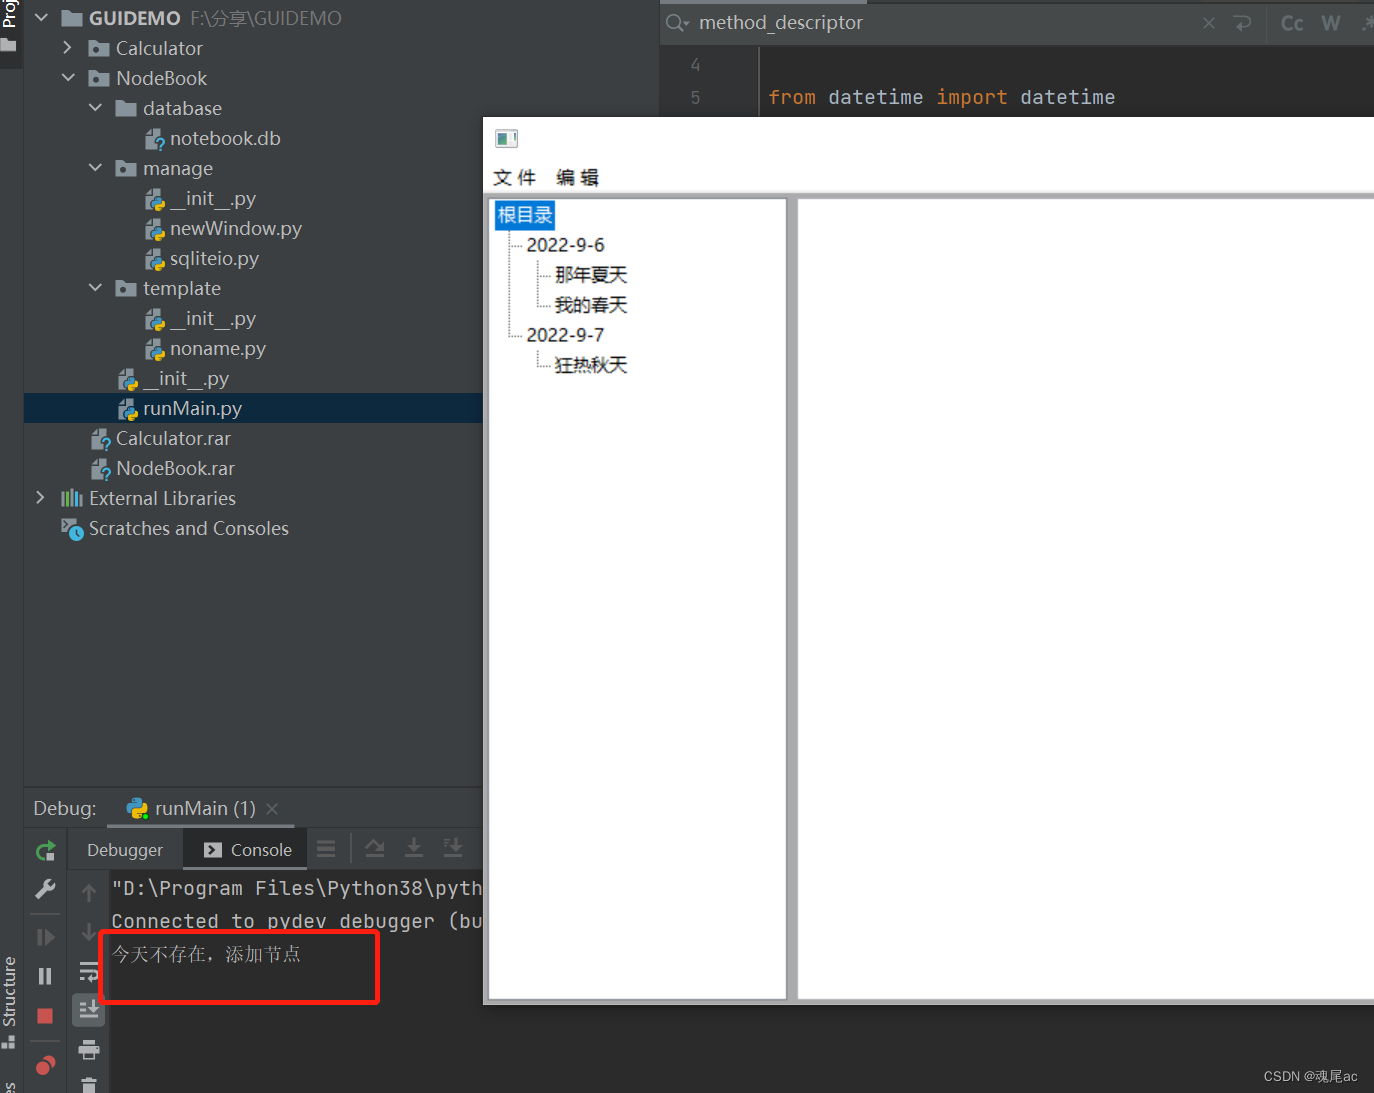Open 文件 menu in notebook window

click(x=515, y=177)
